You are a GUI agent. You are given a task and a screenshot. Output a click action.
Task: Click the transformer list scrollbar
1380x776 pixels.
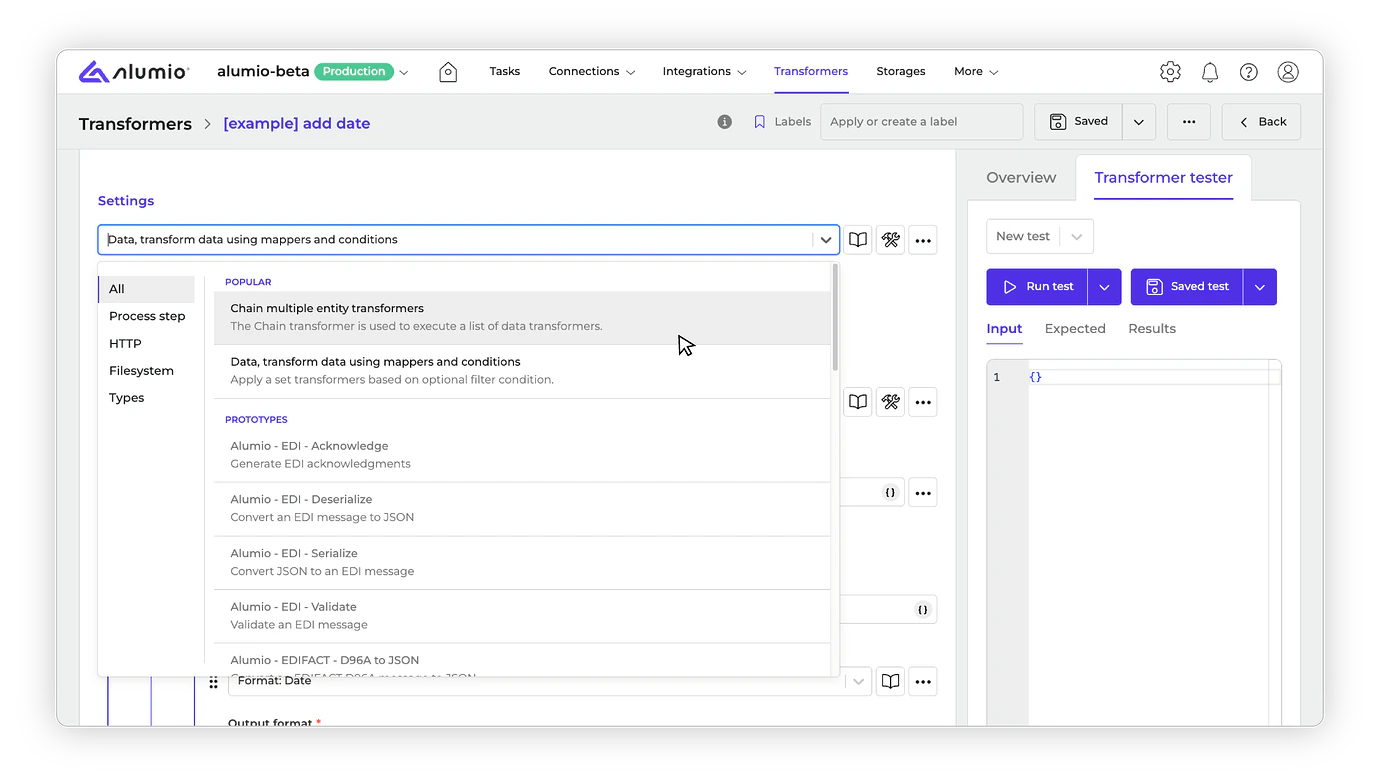point(835,318)
